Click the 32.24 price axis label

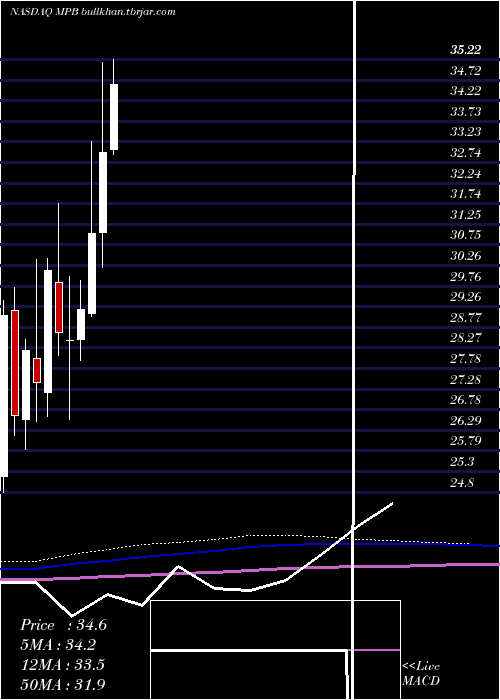465,173
